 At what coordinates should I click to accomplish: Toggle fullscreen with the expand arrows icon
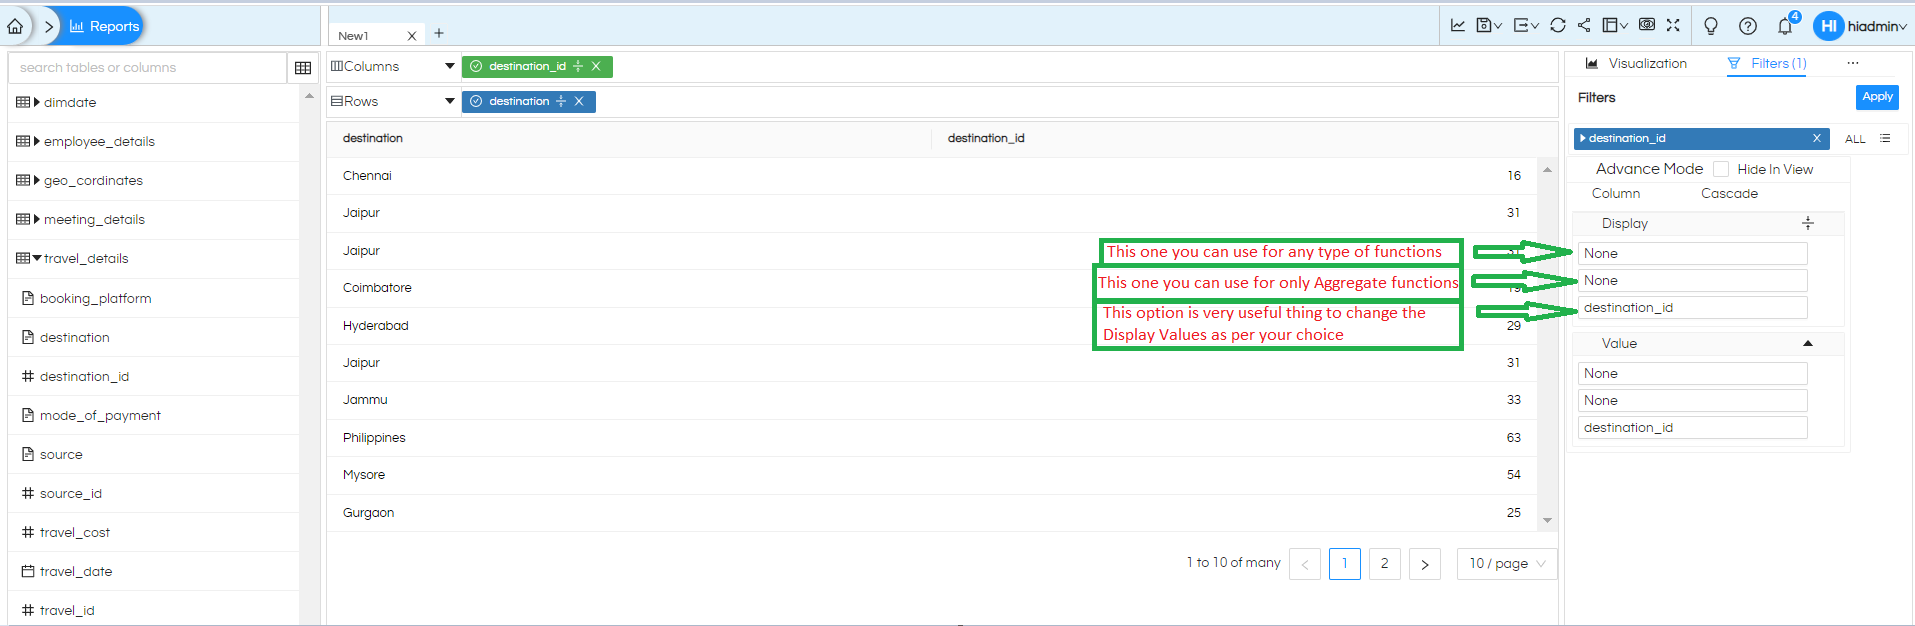click(x=1673, y=25)
